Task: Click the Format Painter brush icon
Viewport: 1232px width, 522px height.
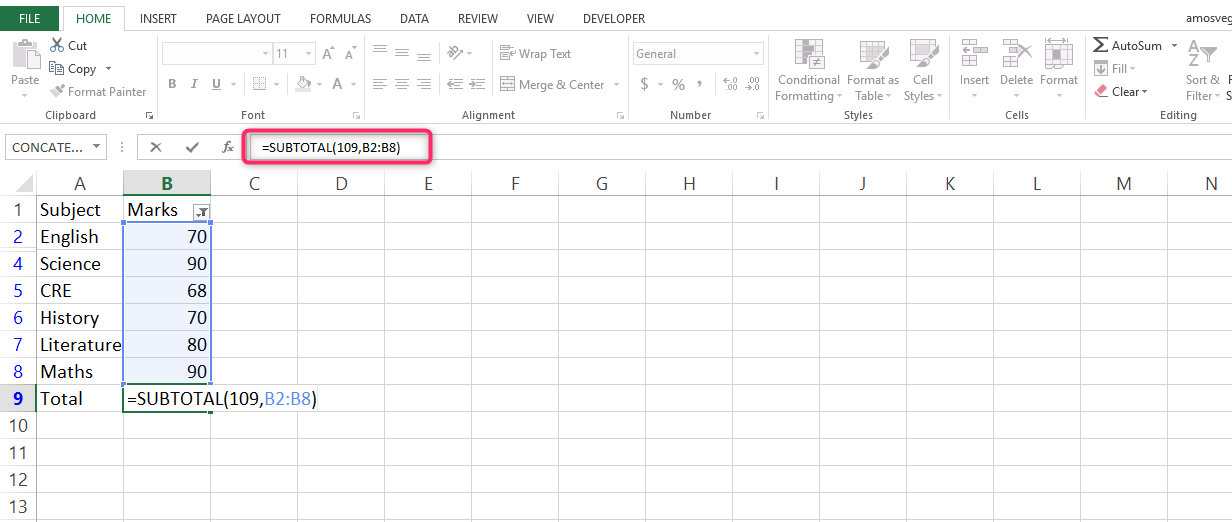Action: 57,92
